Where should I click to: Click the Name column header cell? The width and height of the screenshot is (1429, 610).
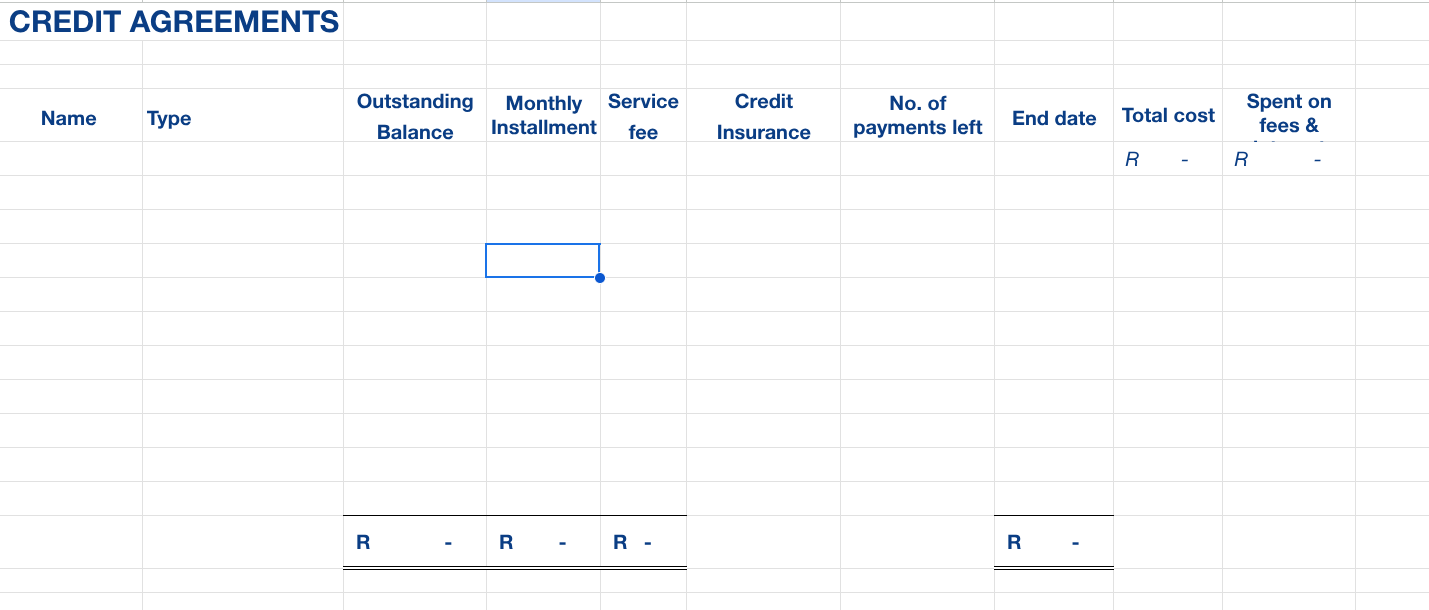click(69, 117)
